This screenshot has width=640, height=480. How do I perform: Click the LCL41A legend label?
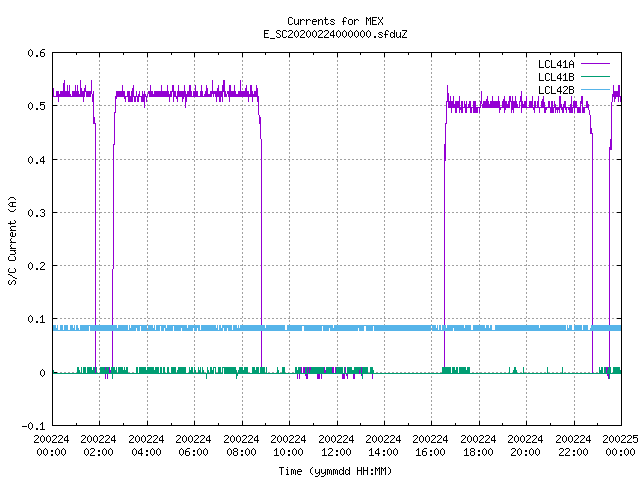coord(556,64)
